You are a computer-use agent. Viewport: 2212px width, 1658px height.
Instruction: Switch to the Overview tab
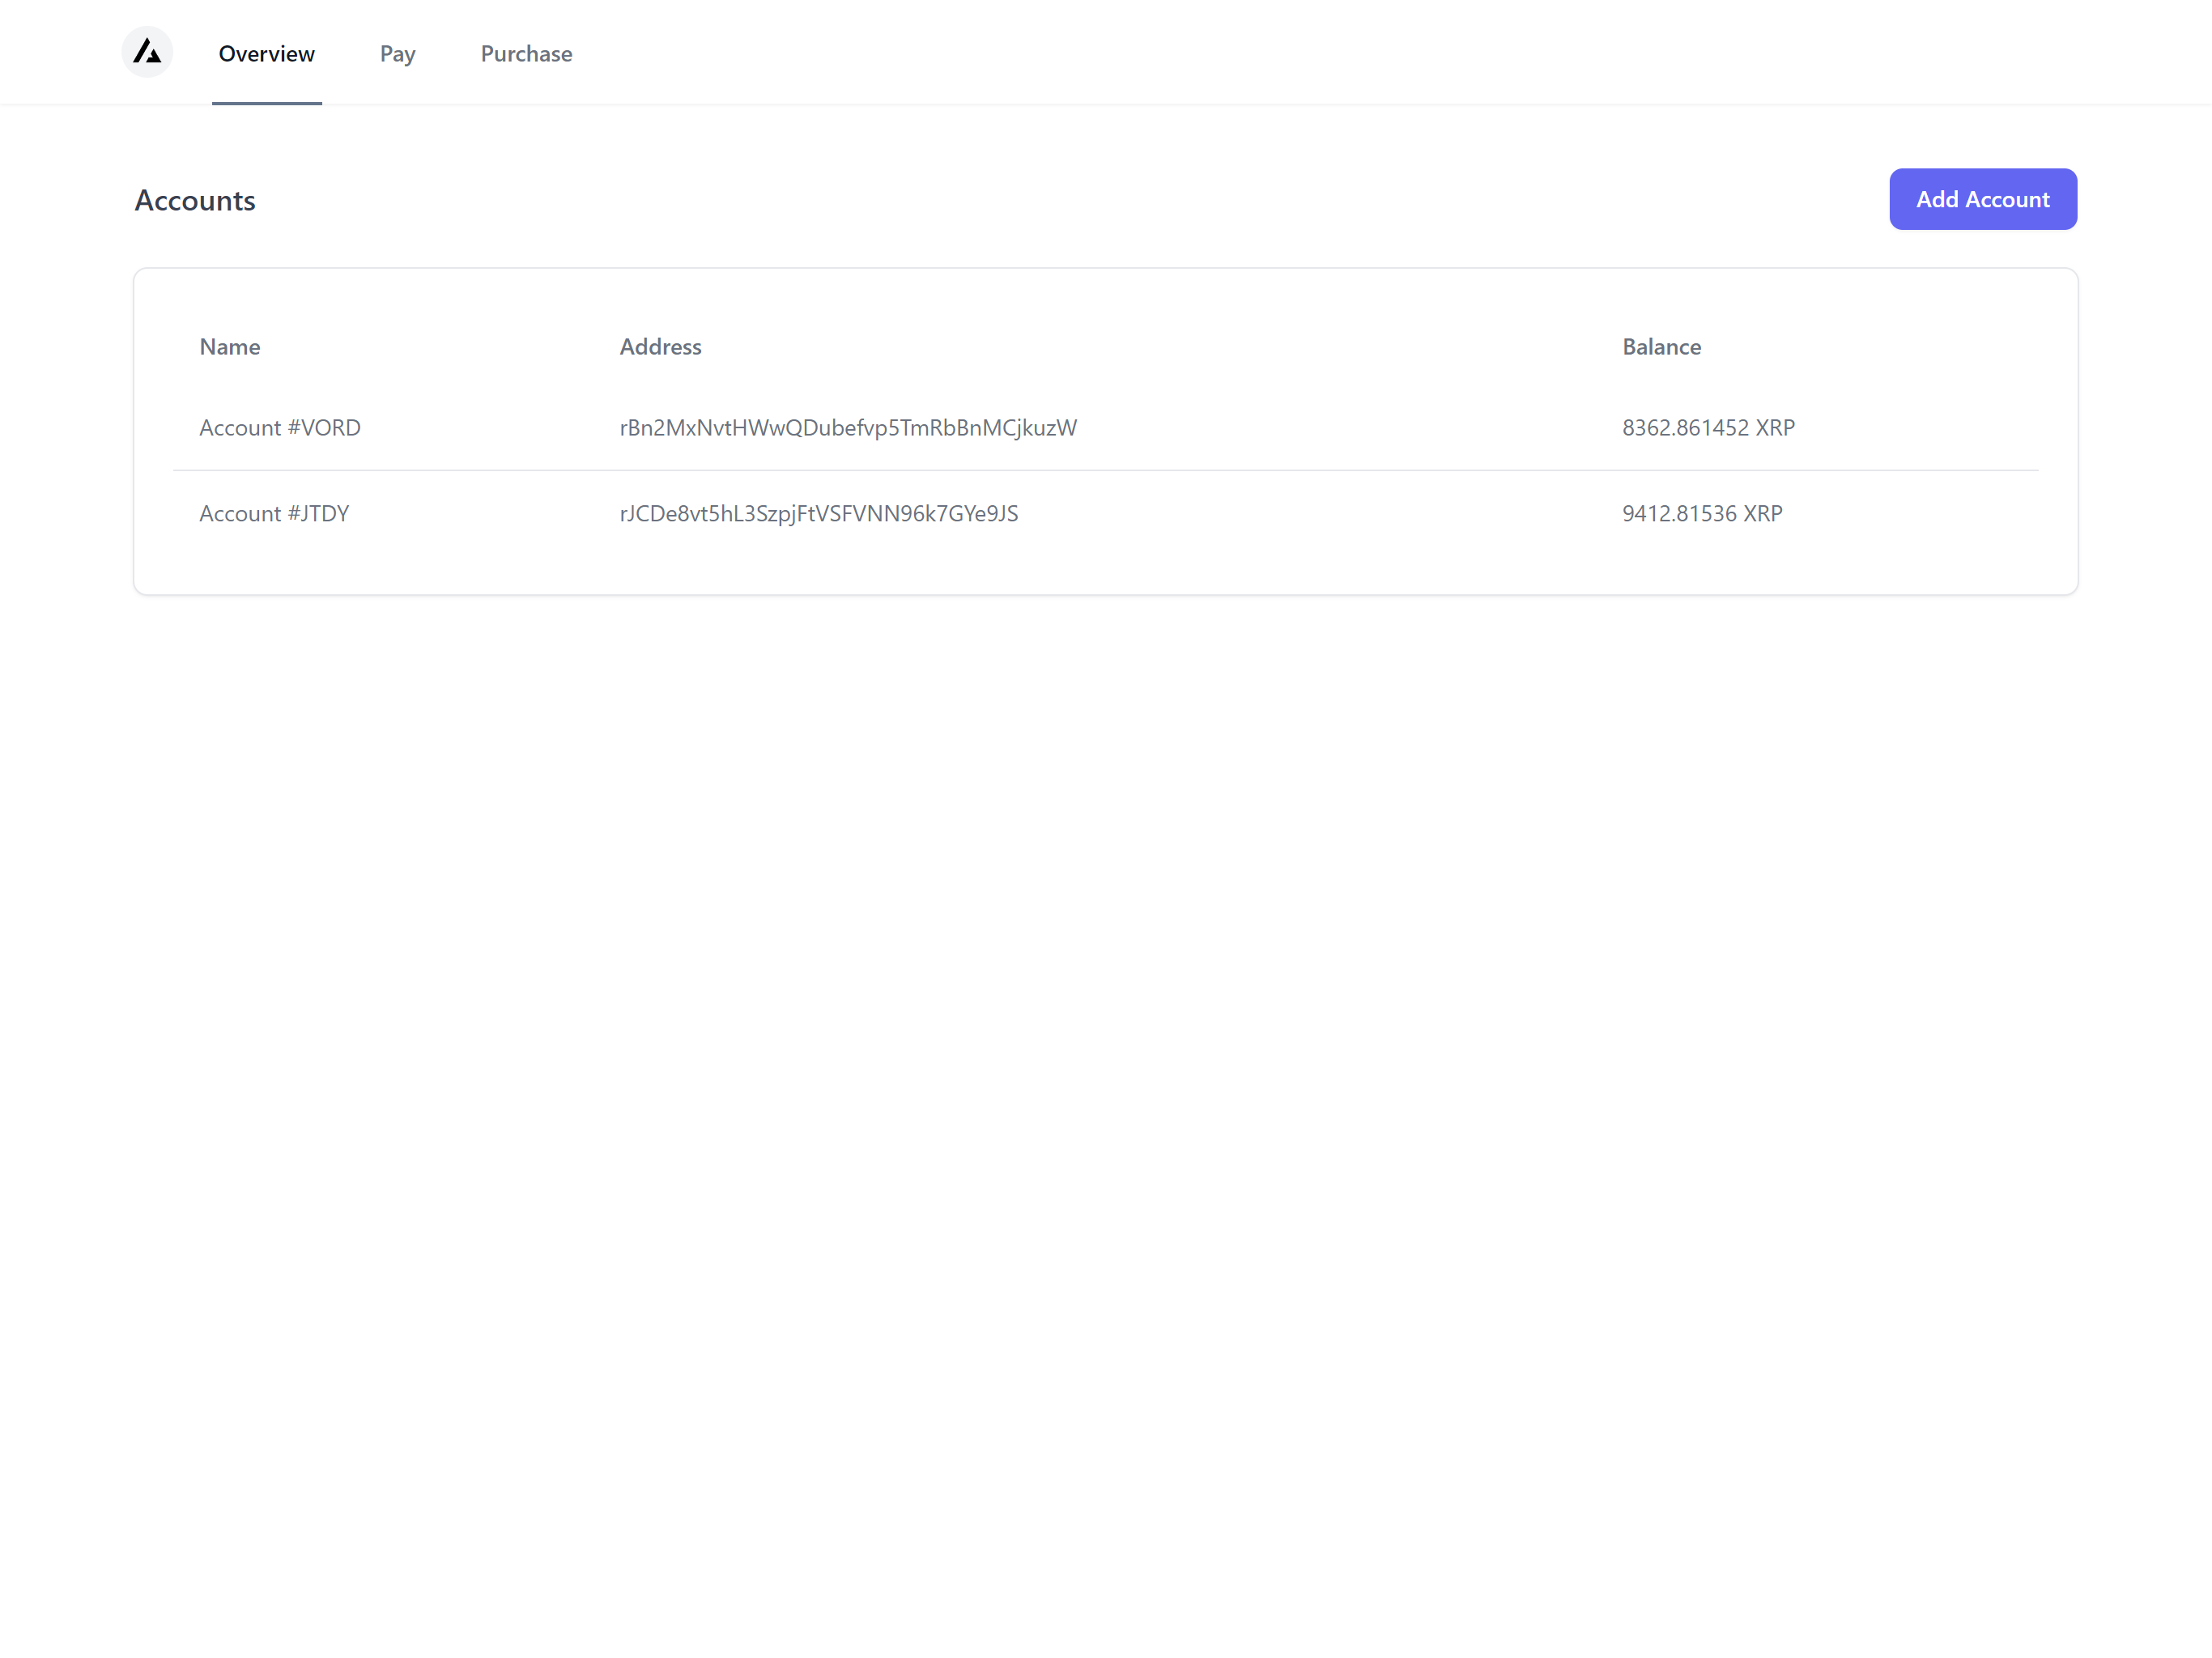(x=266, y=54)
